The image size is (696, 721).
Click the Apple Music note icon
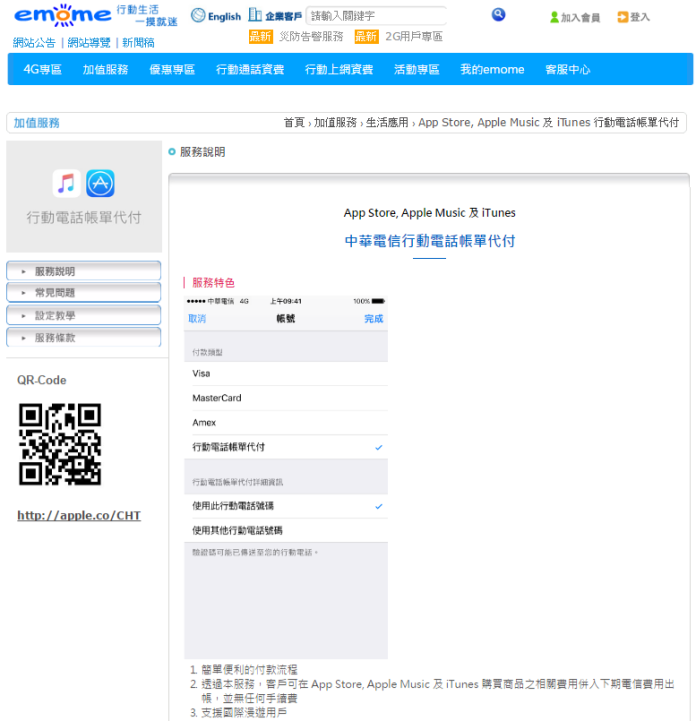67,183
